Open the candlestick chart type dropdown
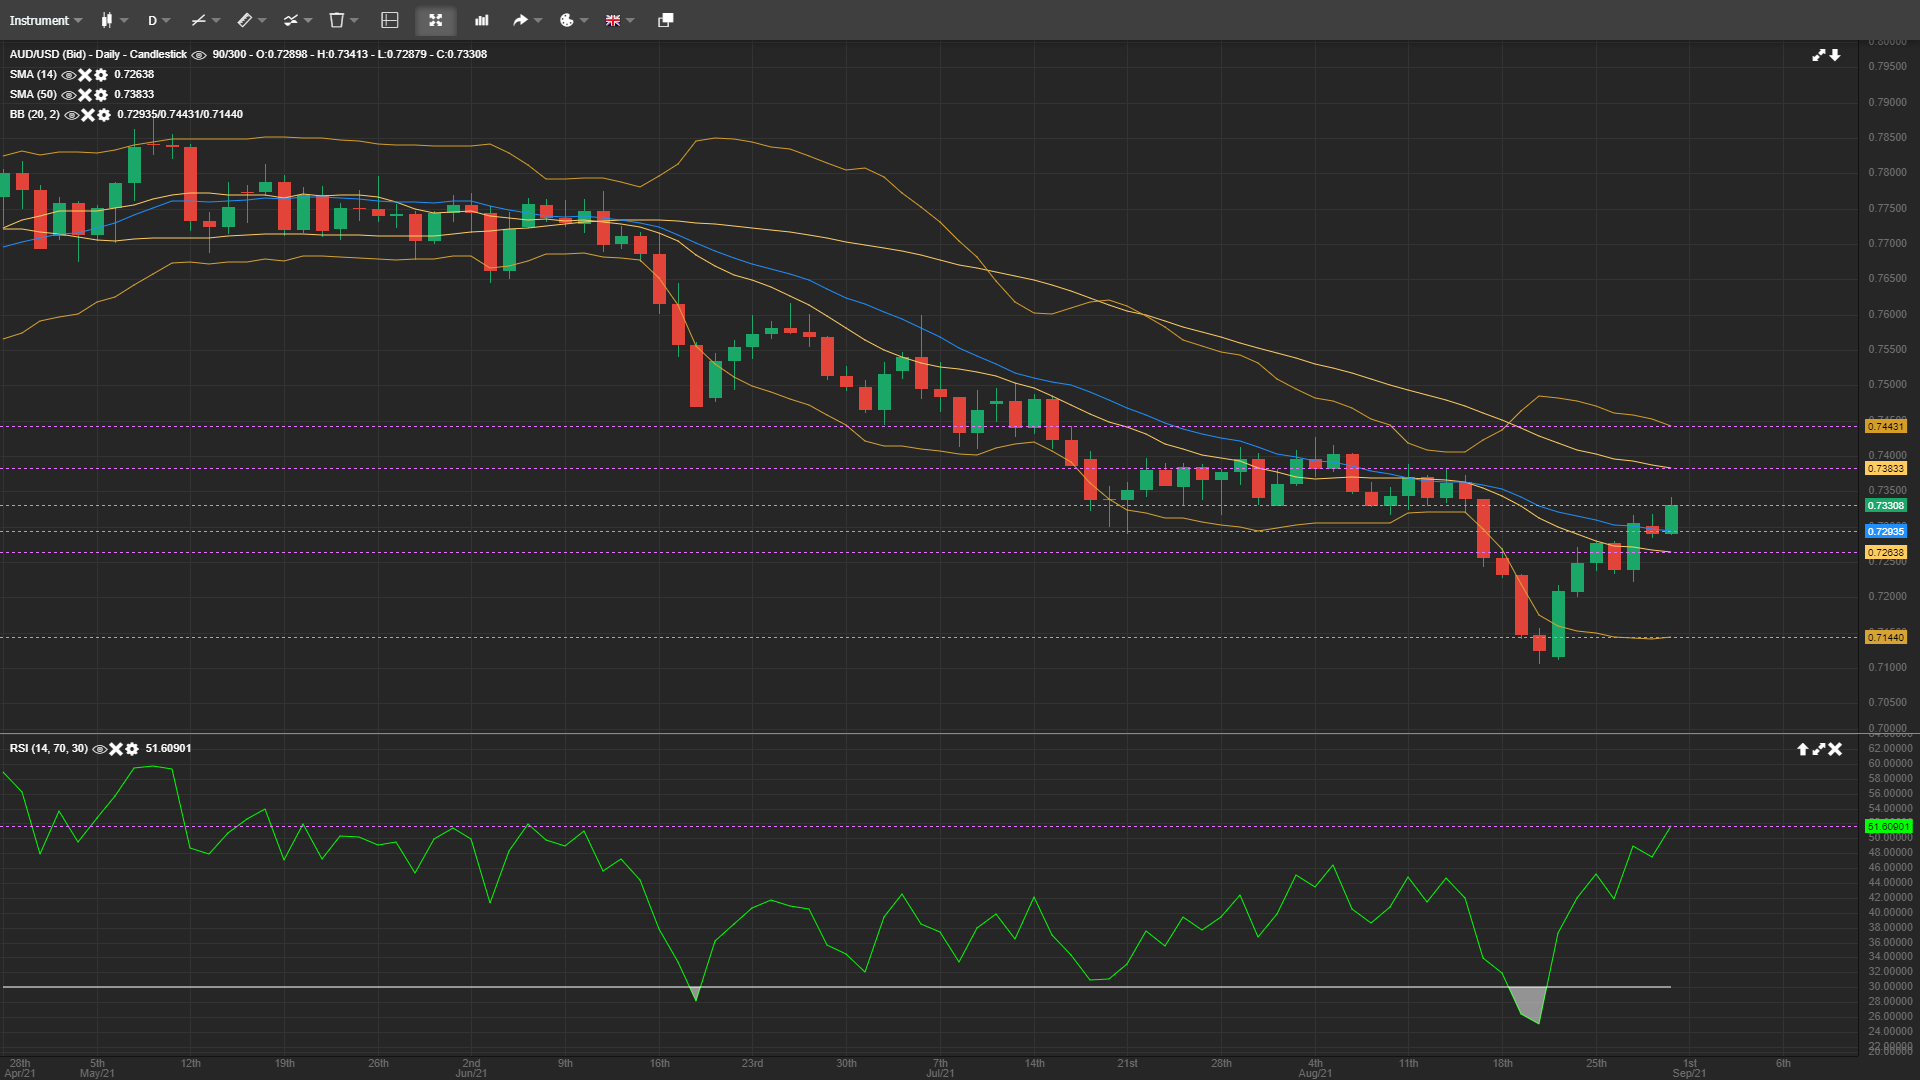 (124, 20)
